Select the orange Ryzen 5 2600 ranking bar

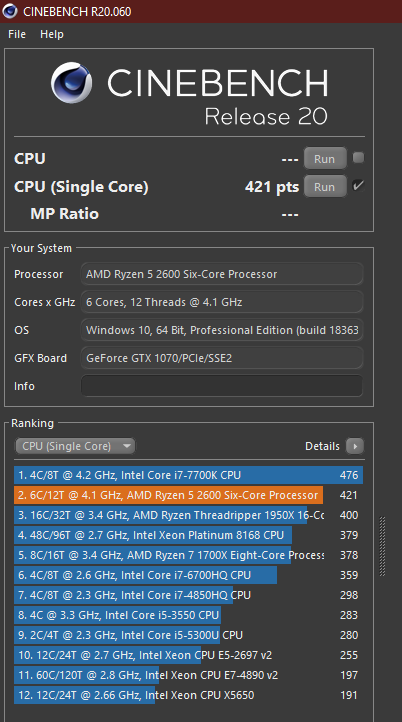[168, 495]
